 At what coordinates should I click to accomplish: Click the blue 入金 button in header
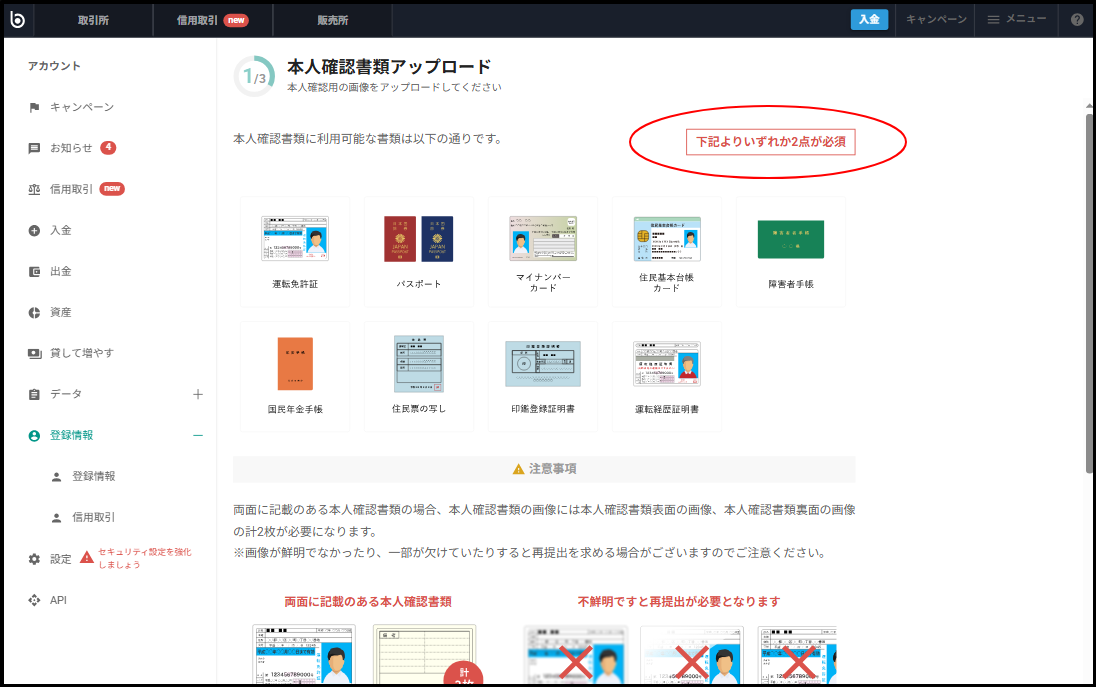tap(868, 19)
